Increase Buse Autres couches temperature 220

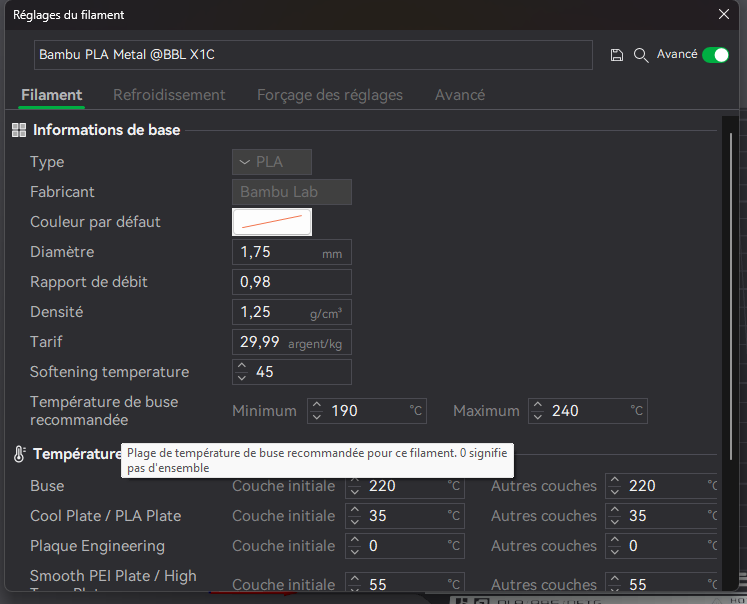click(x=615, y=480)
